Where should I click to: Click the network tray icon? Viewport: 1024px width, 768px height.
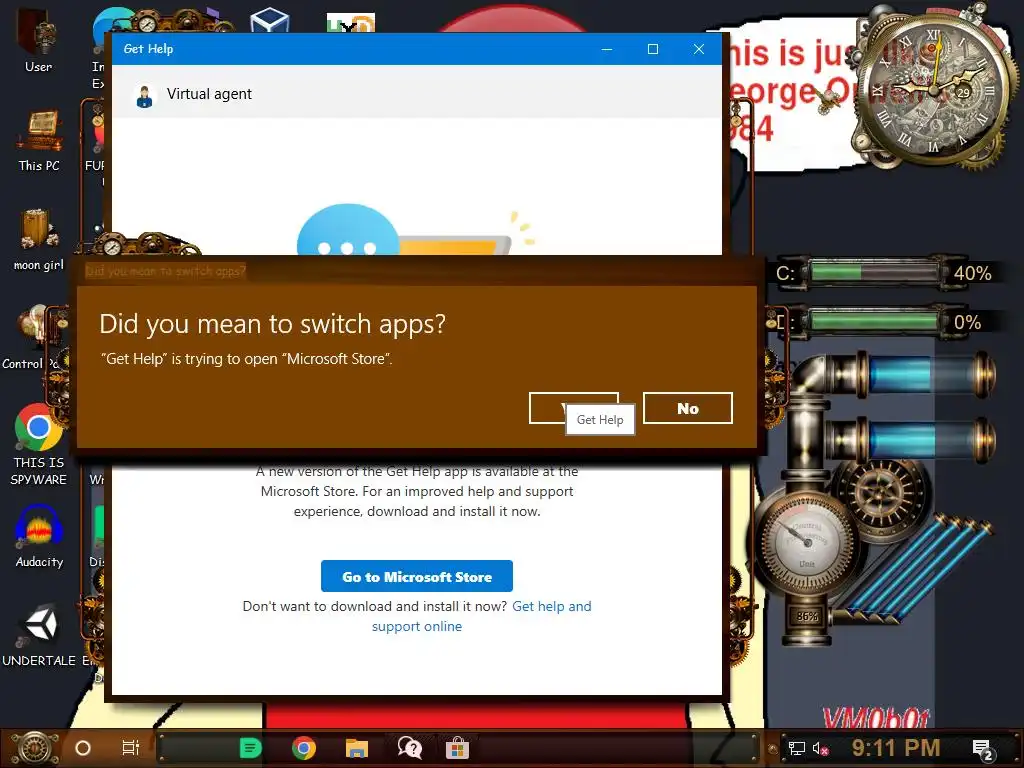797,748
